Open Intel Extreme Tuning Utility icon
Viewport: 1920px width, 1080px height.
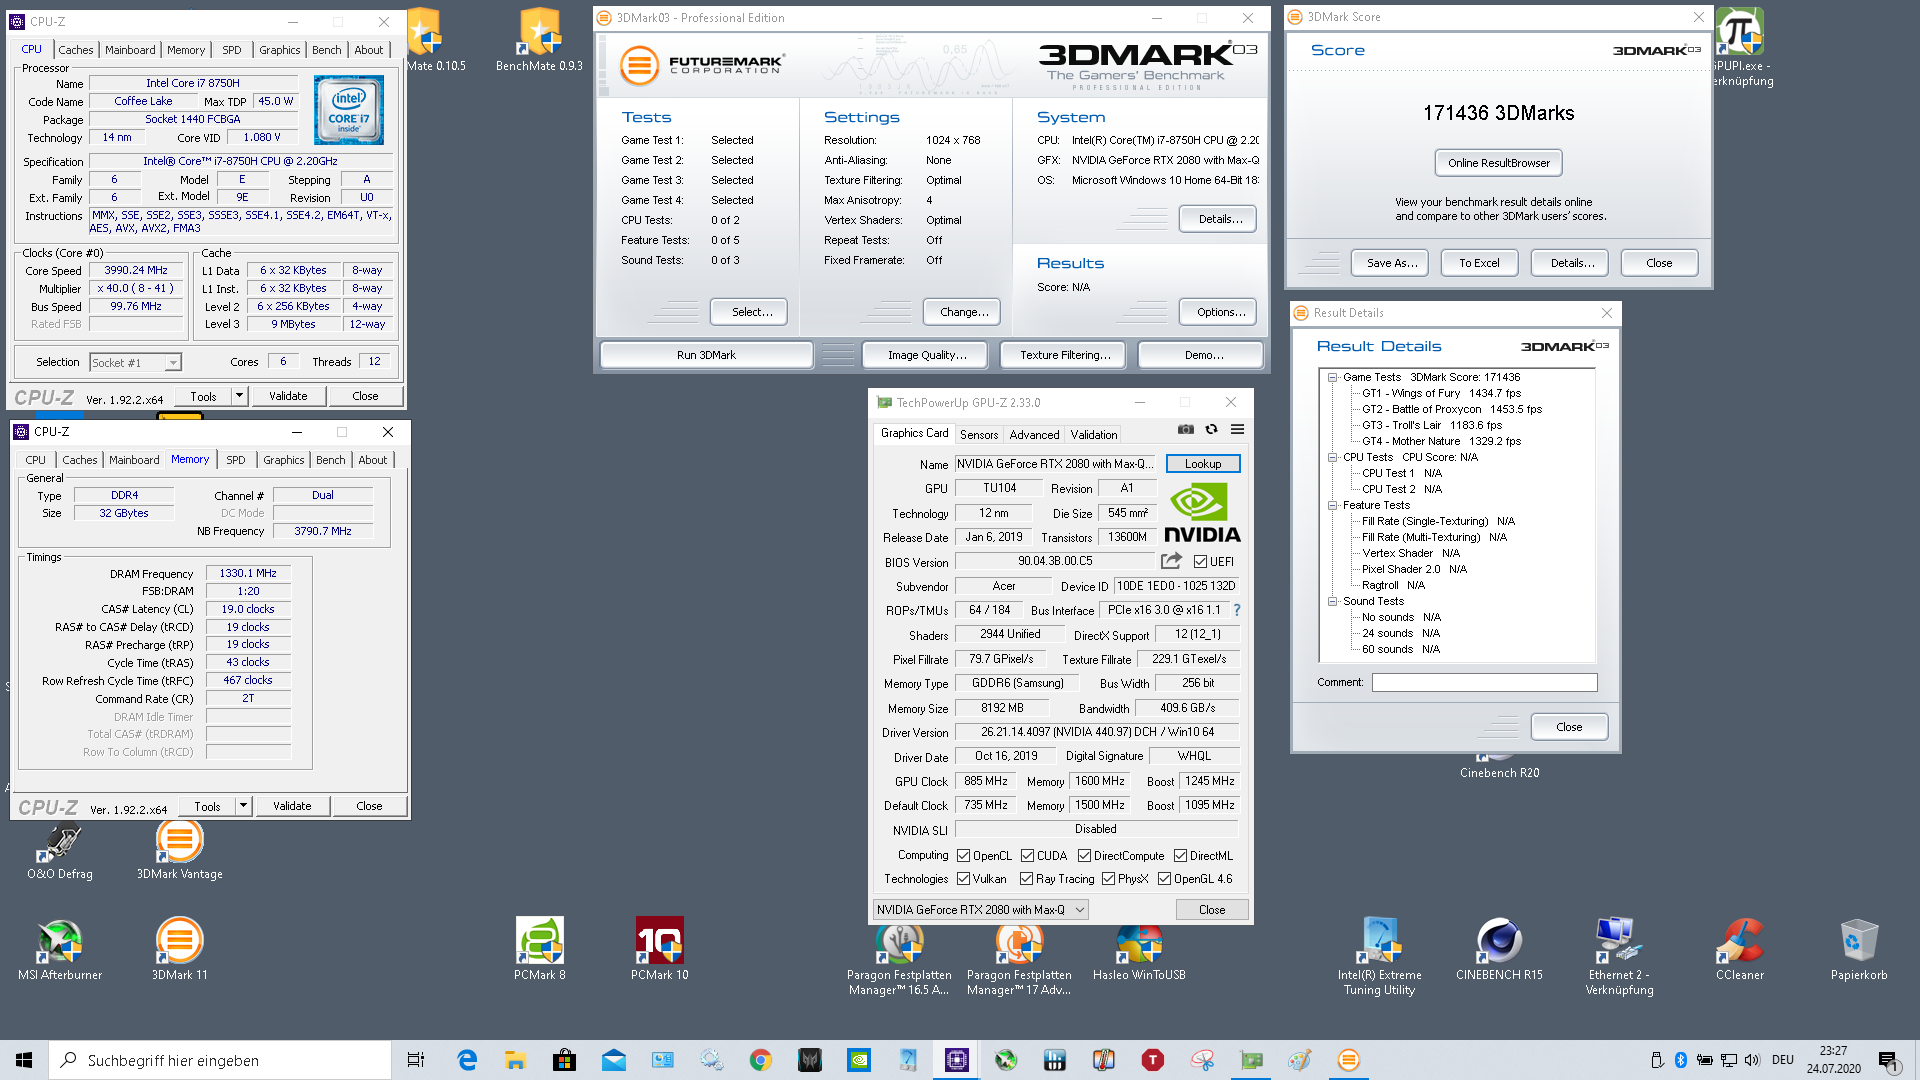[1379, 957]
